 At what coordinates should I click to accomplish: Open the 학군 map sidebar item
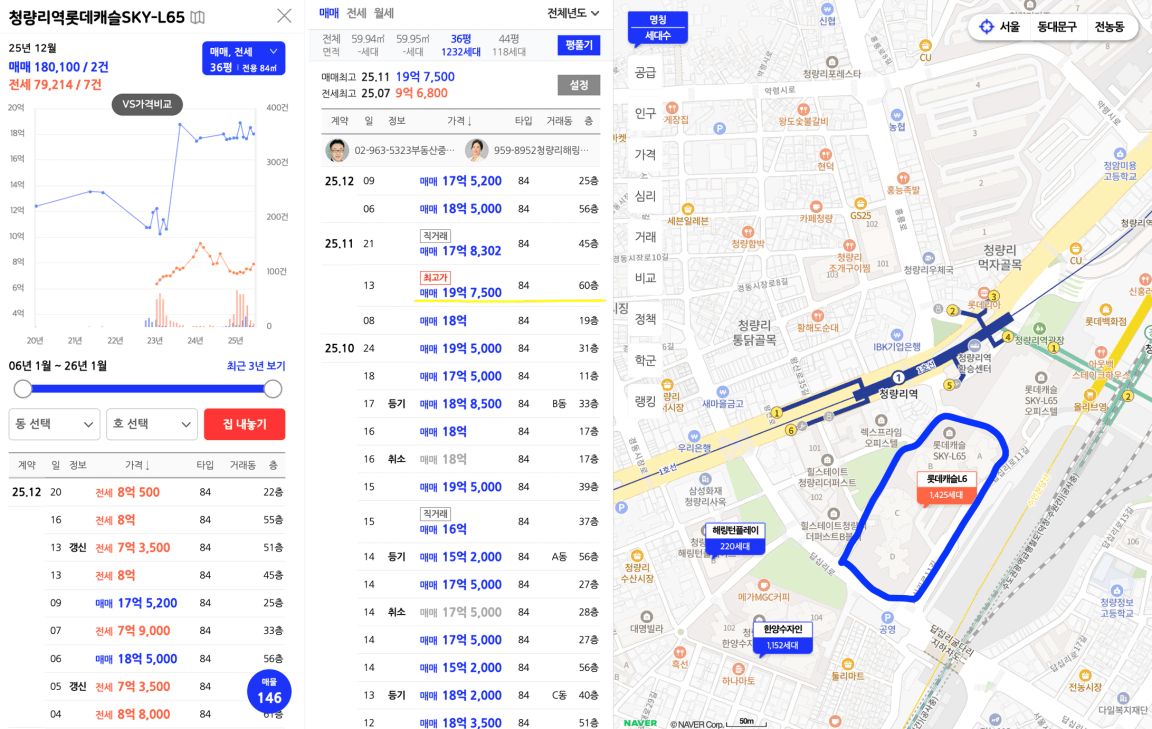(645, 360)
